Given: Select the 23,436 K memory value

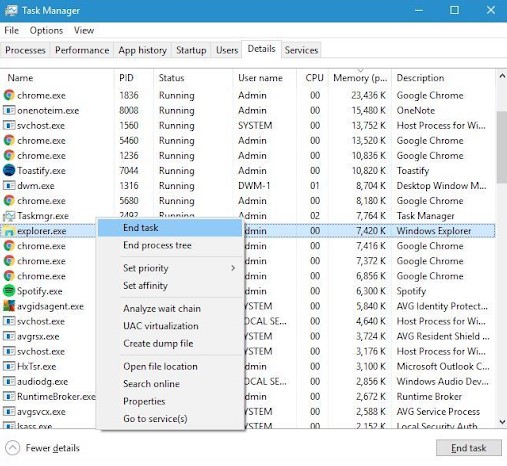Looking at the screenshot, I should (x=368, y=95).
